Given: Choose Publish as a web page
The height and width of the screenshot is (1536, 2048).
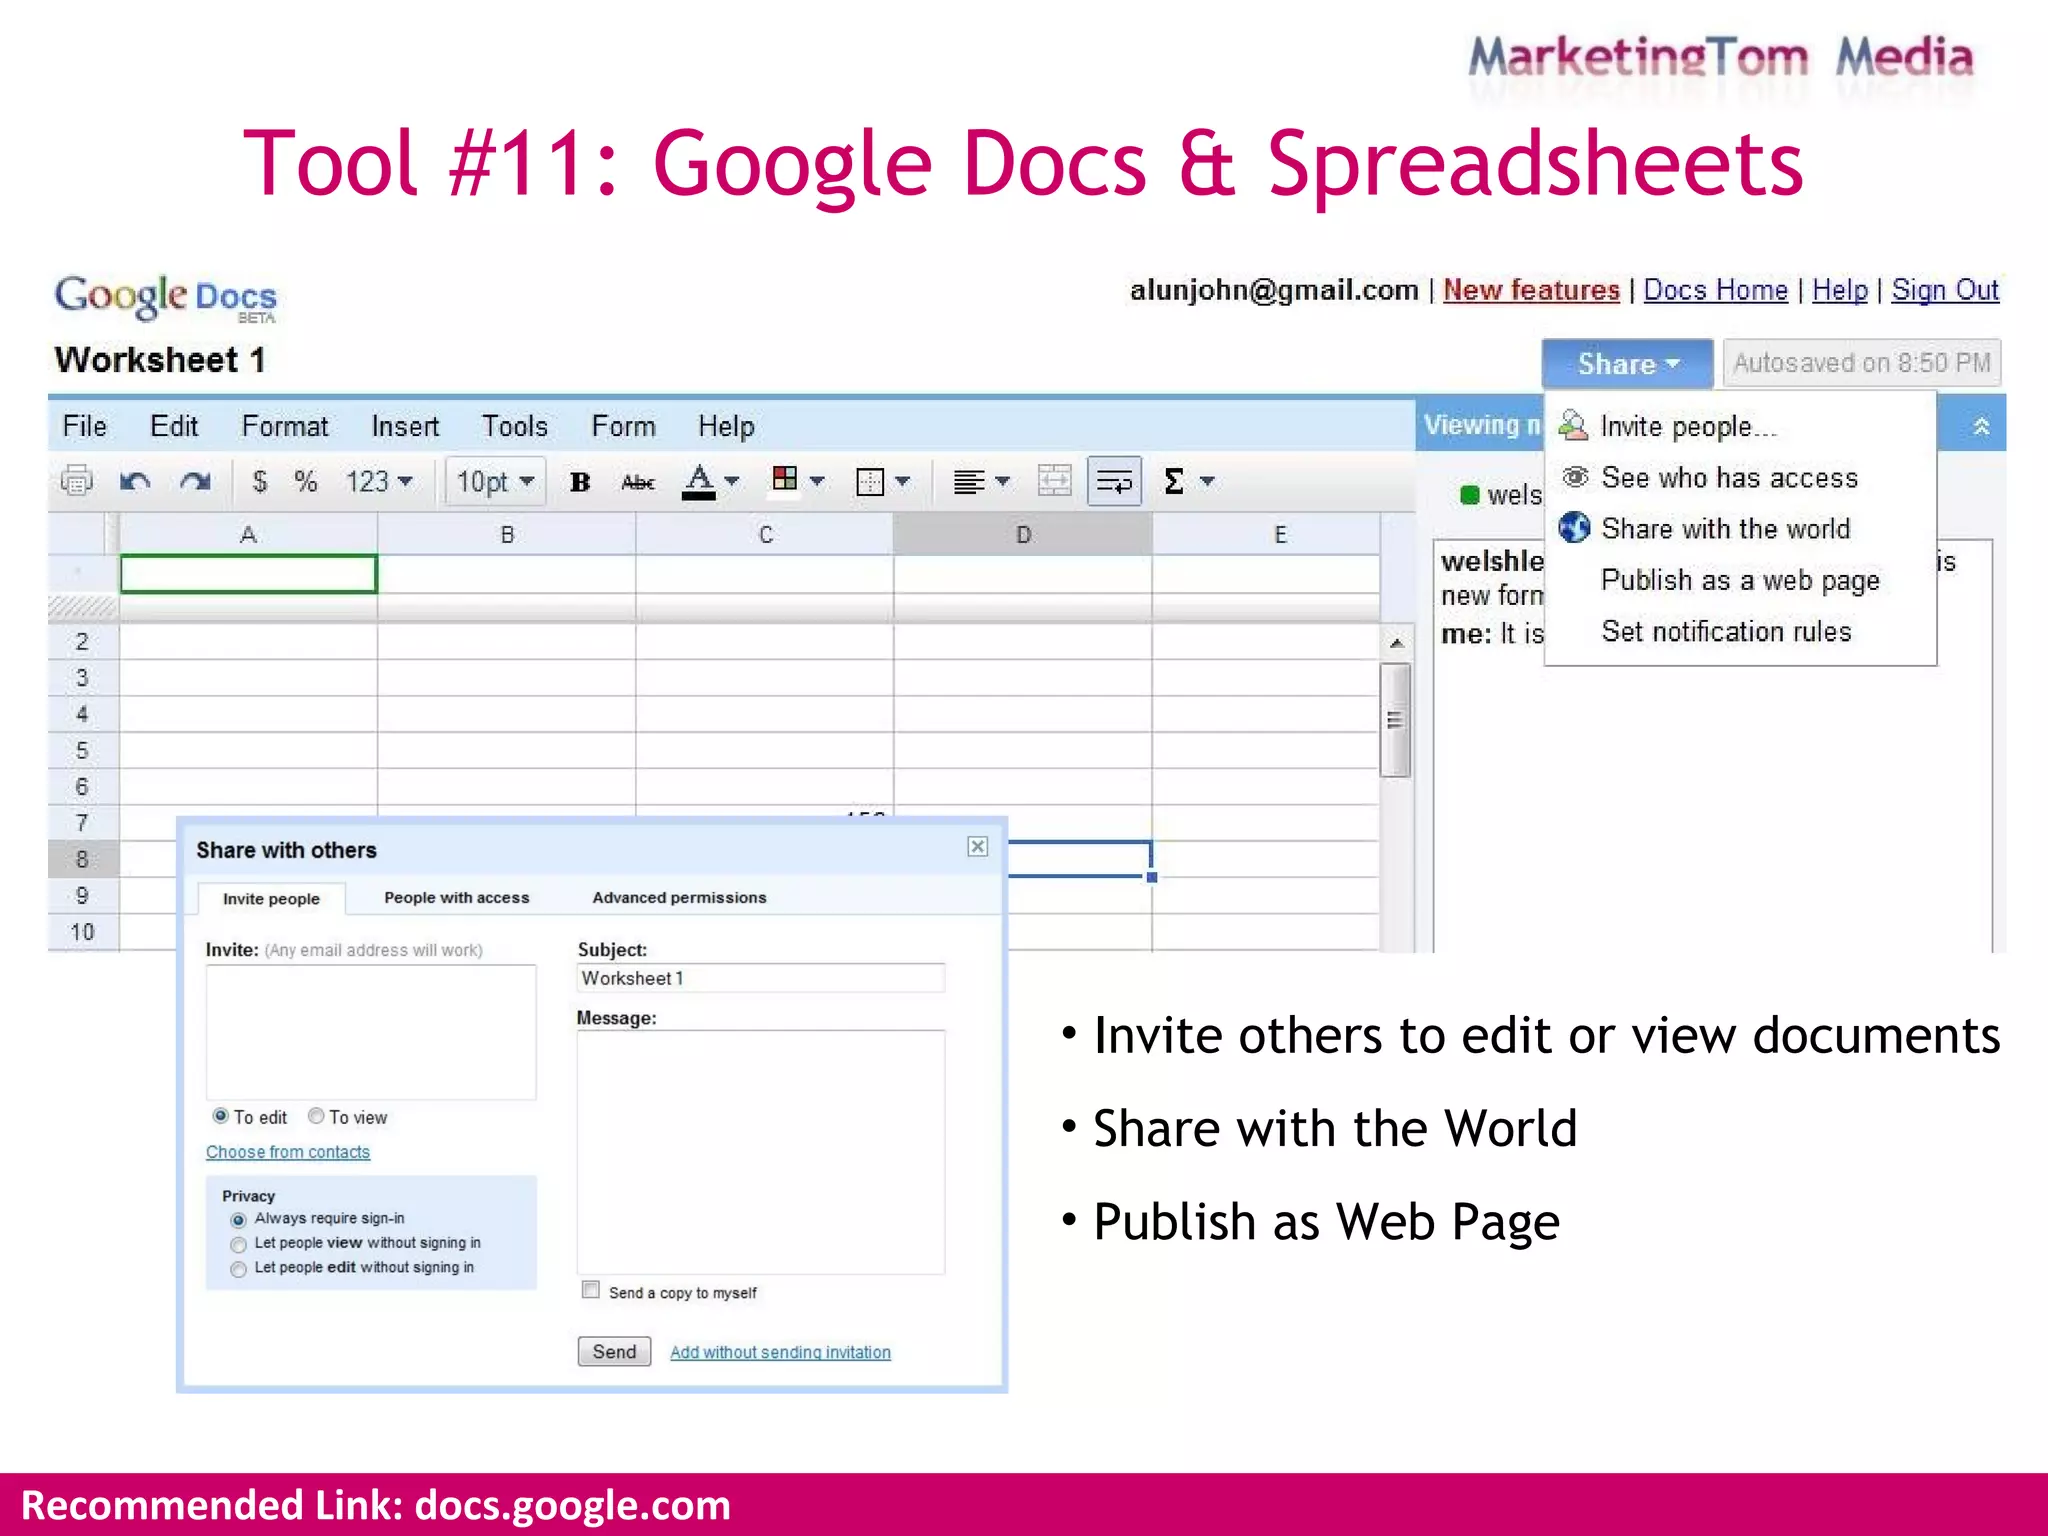Looking at the screenshot, I should click(1740, 581).
